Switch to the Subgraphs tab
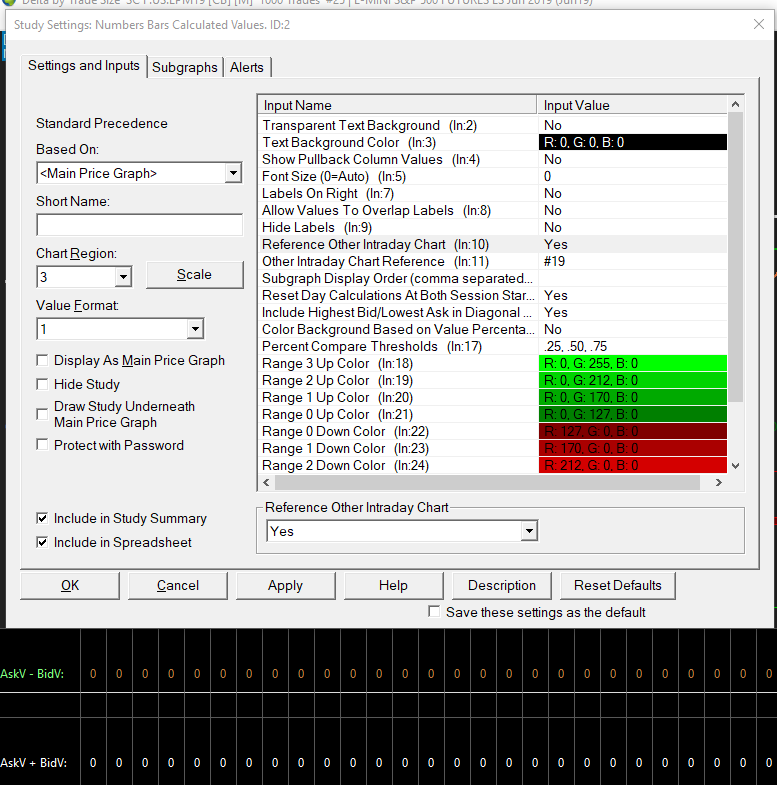 pyautogui.click(x=185, y=67)
